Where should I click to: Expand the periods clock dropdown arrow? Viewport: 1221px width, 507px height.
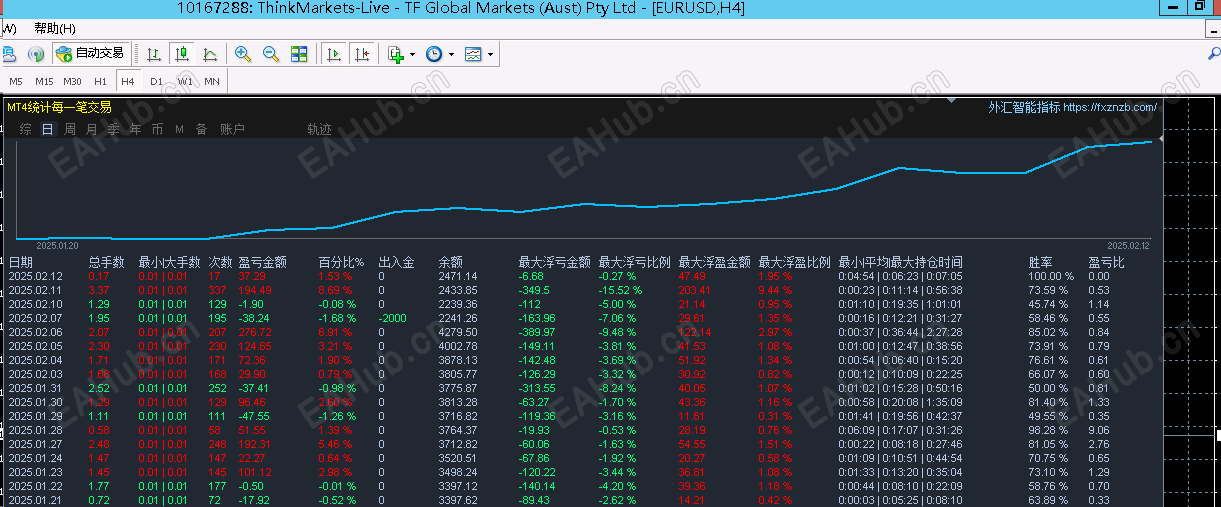pyautogui.click(x=451, y=54)
